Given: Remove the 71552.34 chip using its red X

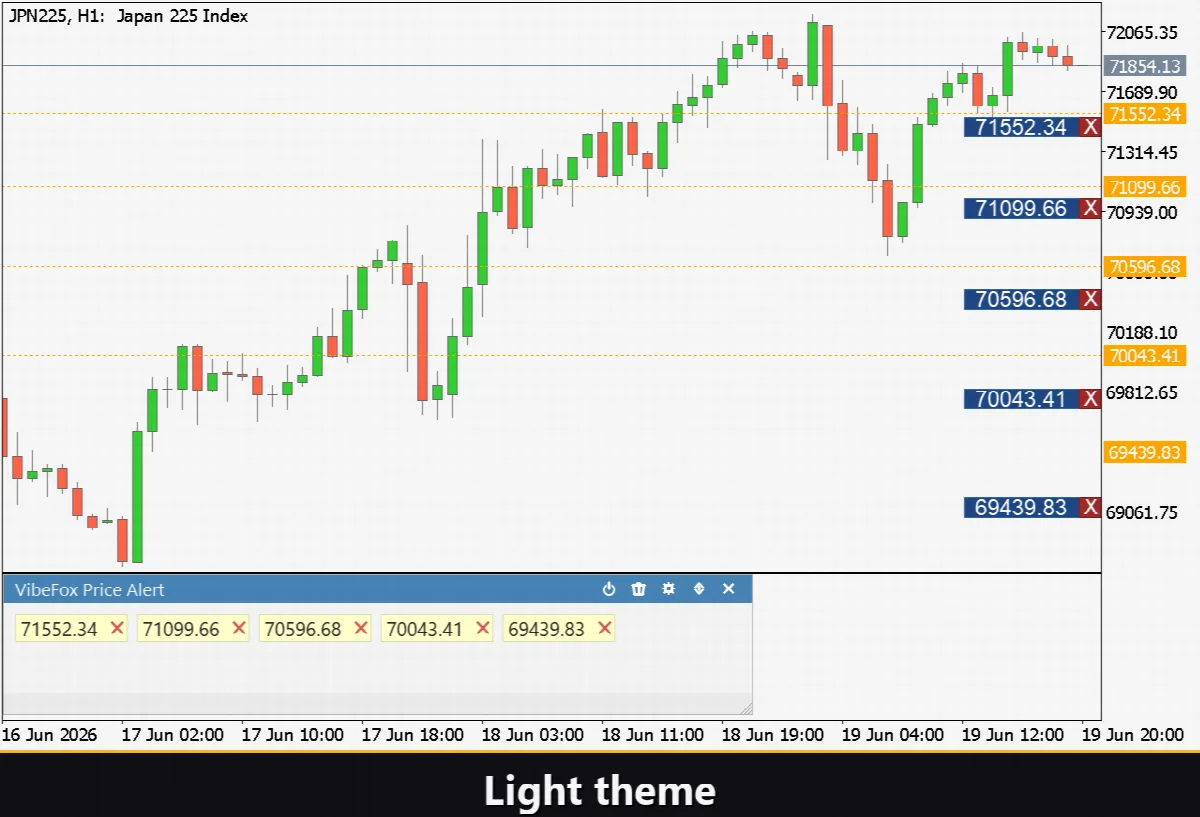Looking at the screenshot, I should click(117, 628).
